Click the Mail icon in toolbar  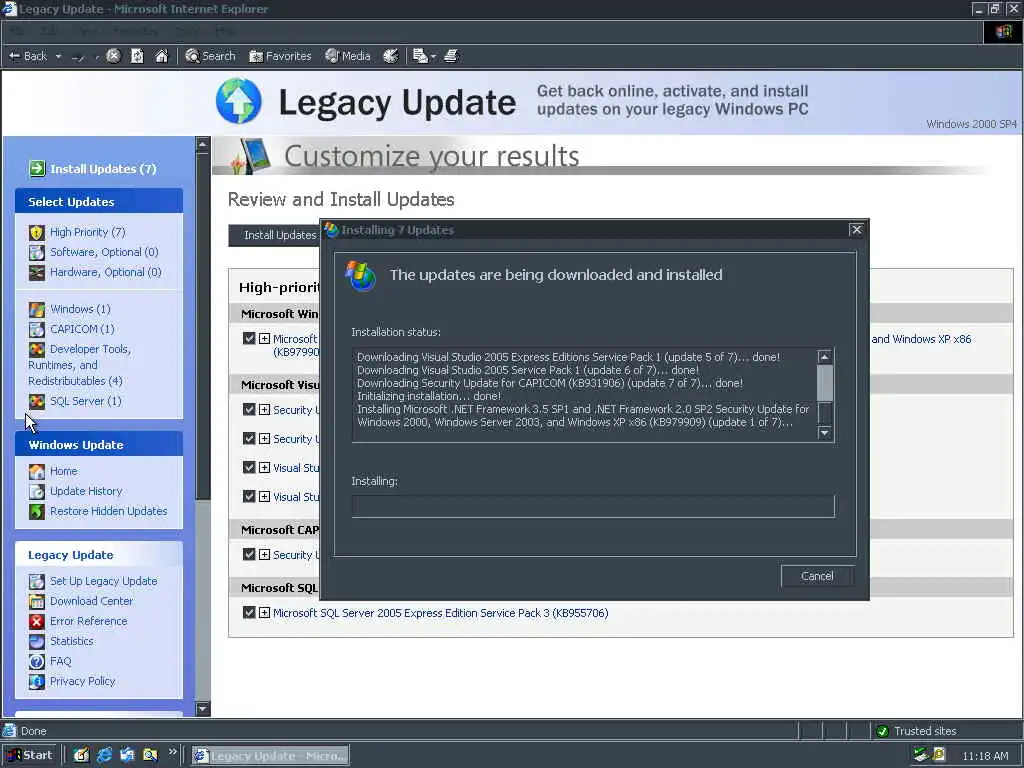pyautogui.click(x=420, y=56)
